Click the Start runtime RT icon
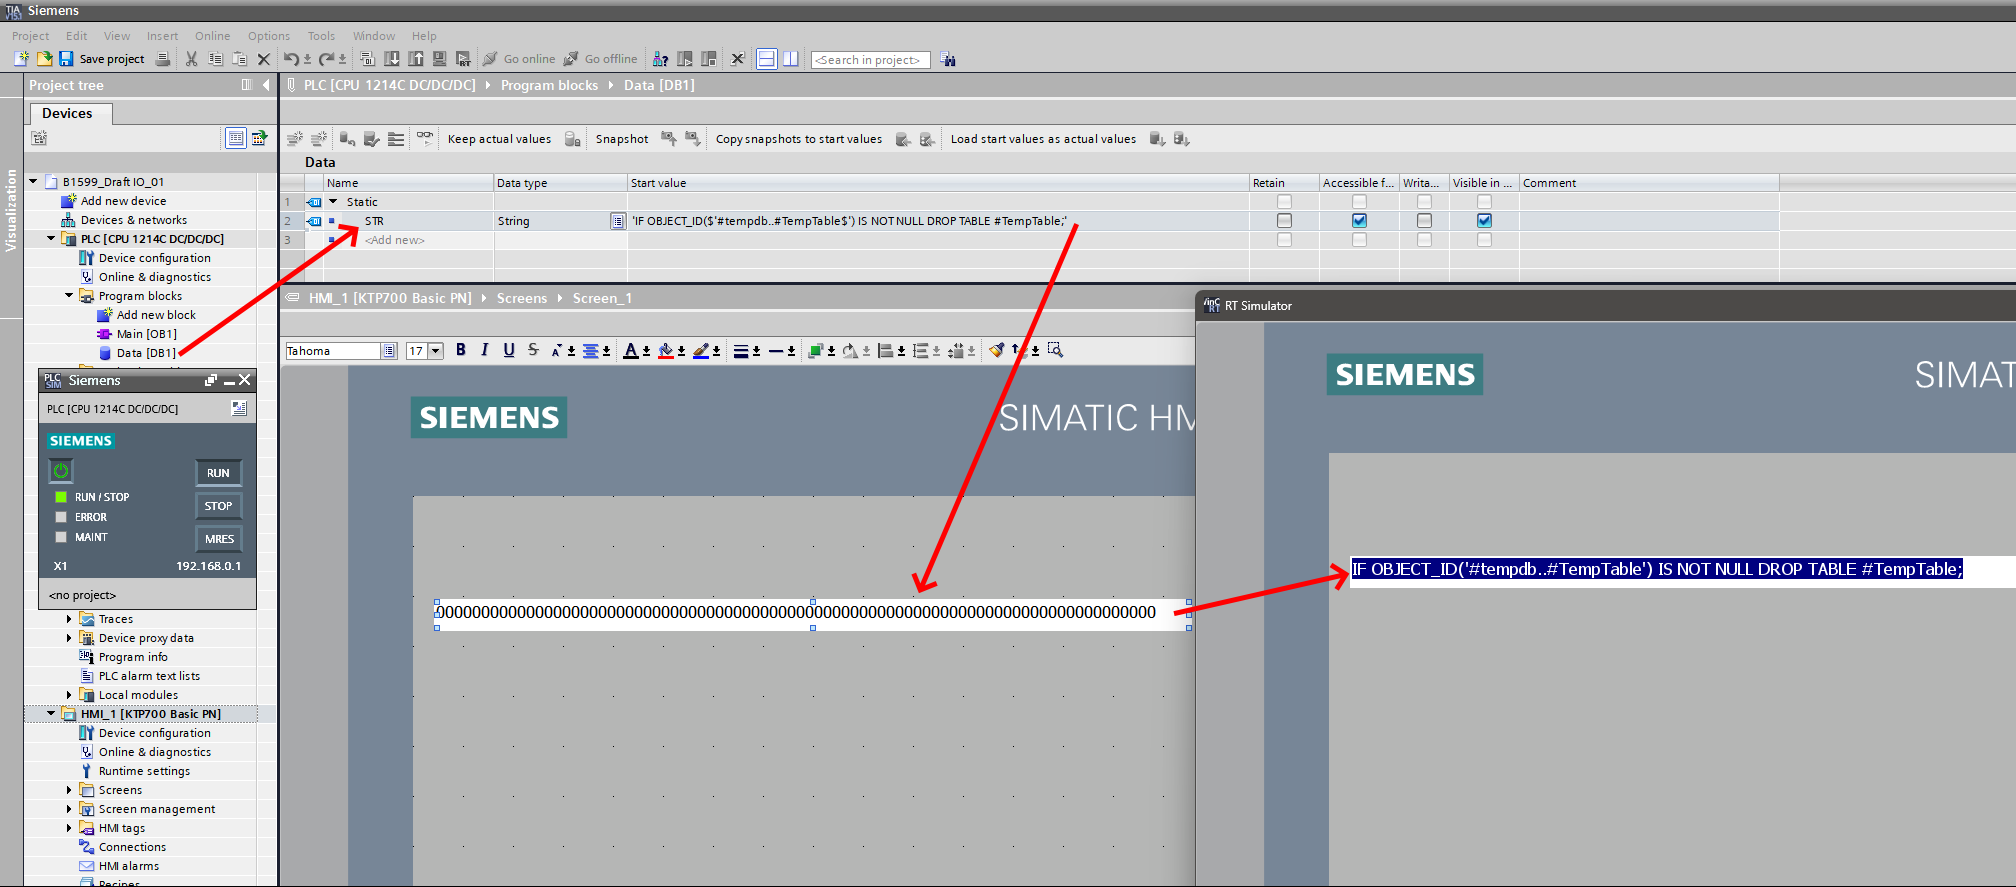The image size is (2016, 887). tap(463, 59)
